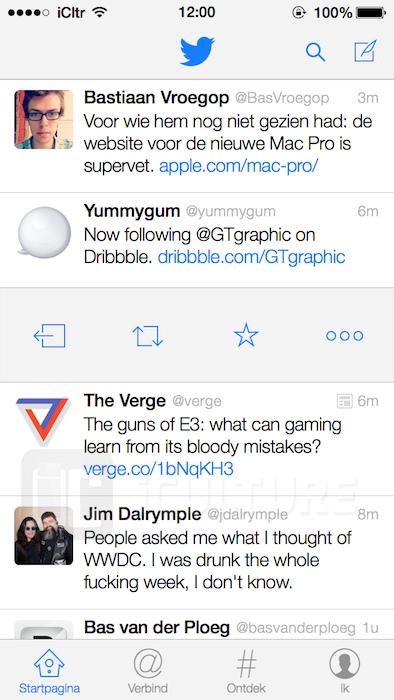Tap the news summary icon on Verge tweet
The height and width of the screenshot is (700, 394).
click(344, 401)
